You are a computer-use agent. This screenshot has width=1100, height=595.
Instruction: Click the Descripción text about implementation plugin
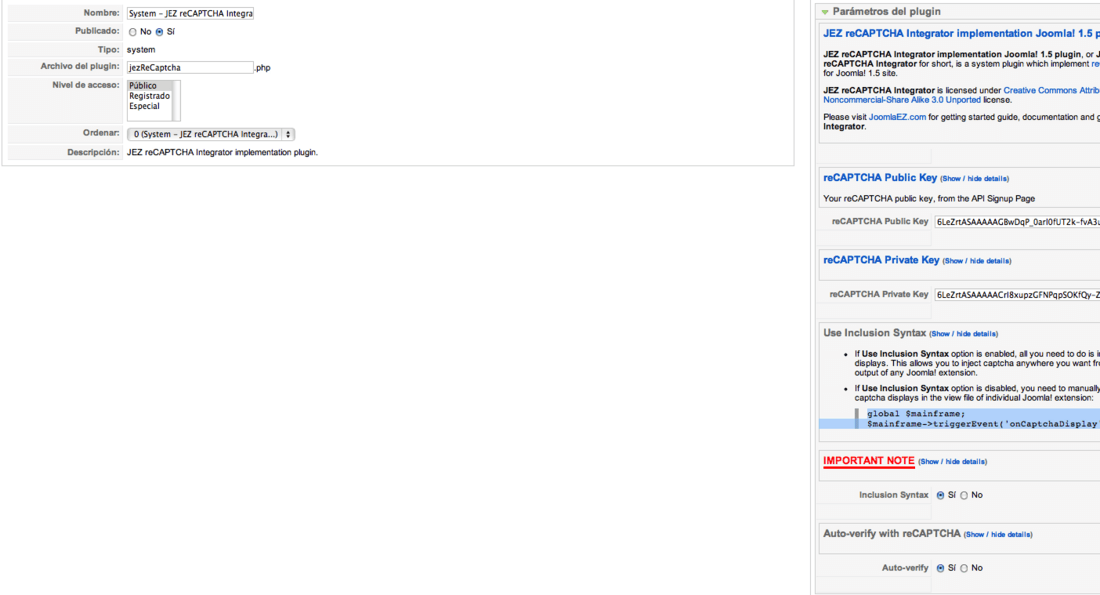222,152
